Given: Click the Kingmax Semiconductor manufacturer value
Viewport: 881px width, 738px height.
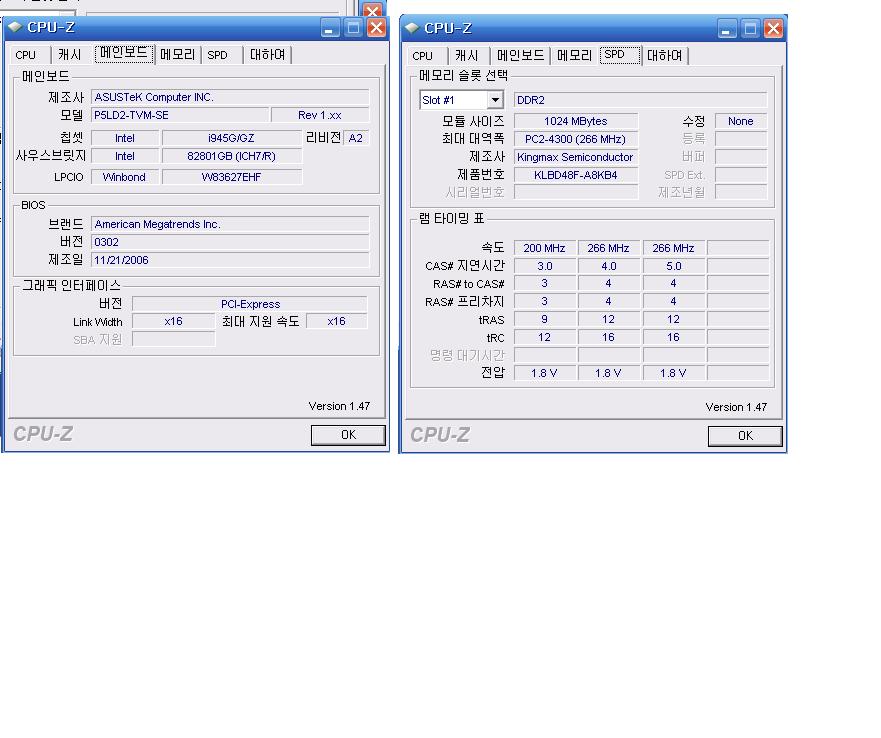Looking at the screenshot, I should (576, 157).
